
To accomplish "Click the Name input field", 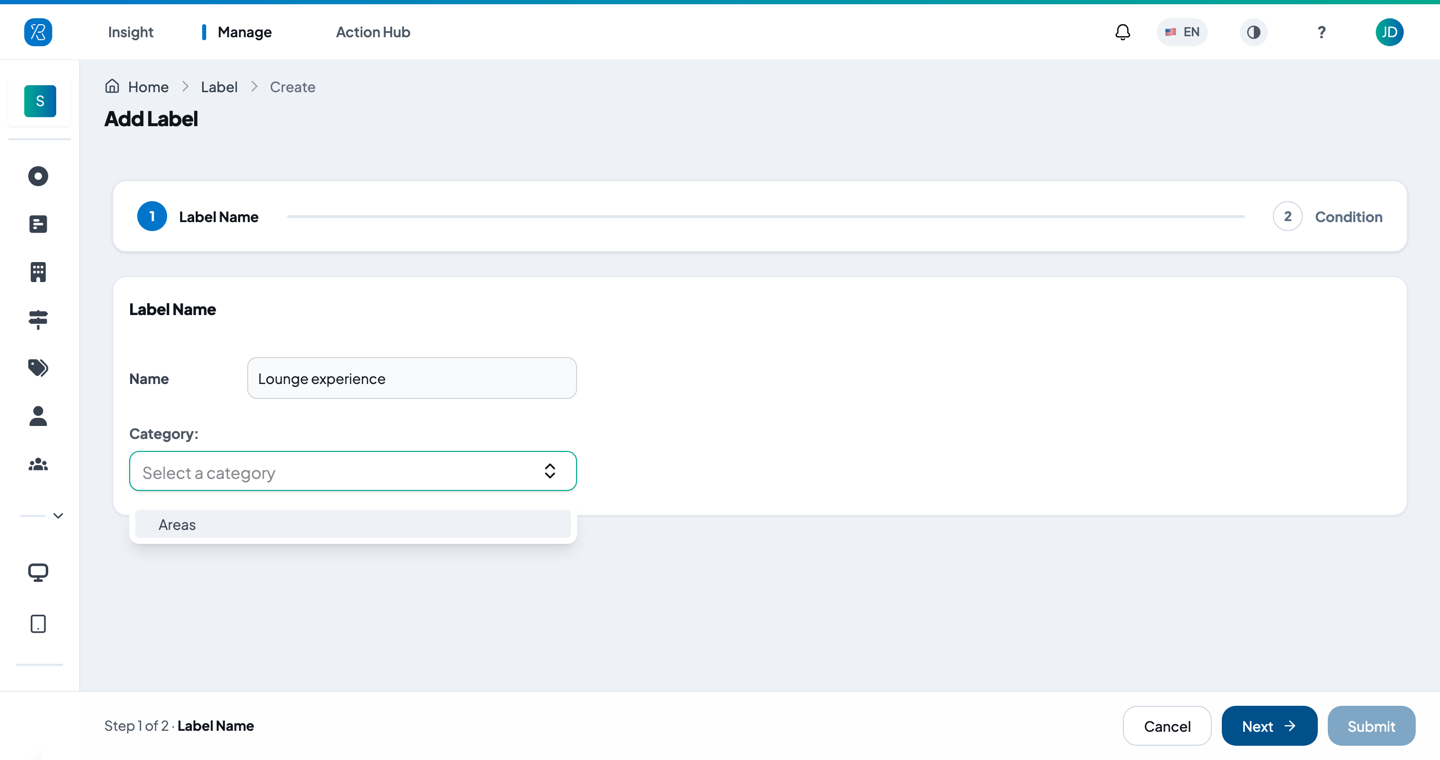I will coord(412,378).
